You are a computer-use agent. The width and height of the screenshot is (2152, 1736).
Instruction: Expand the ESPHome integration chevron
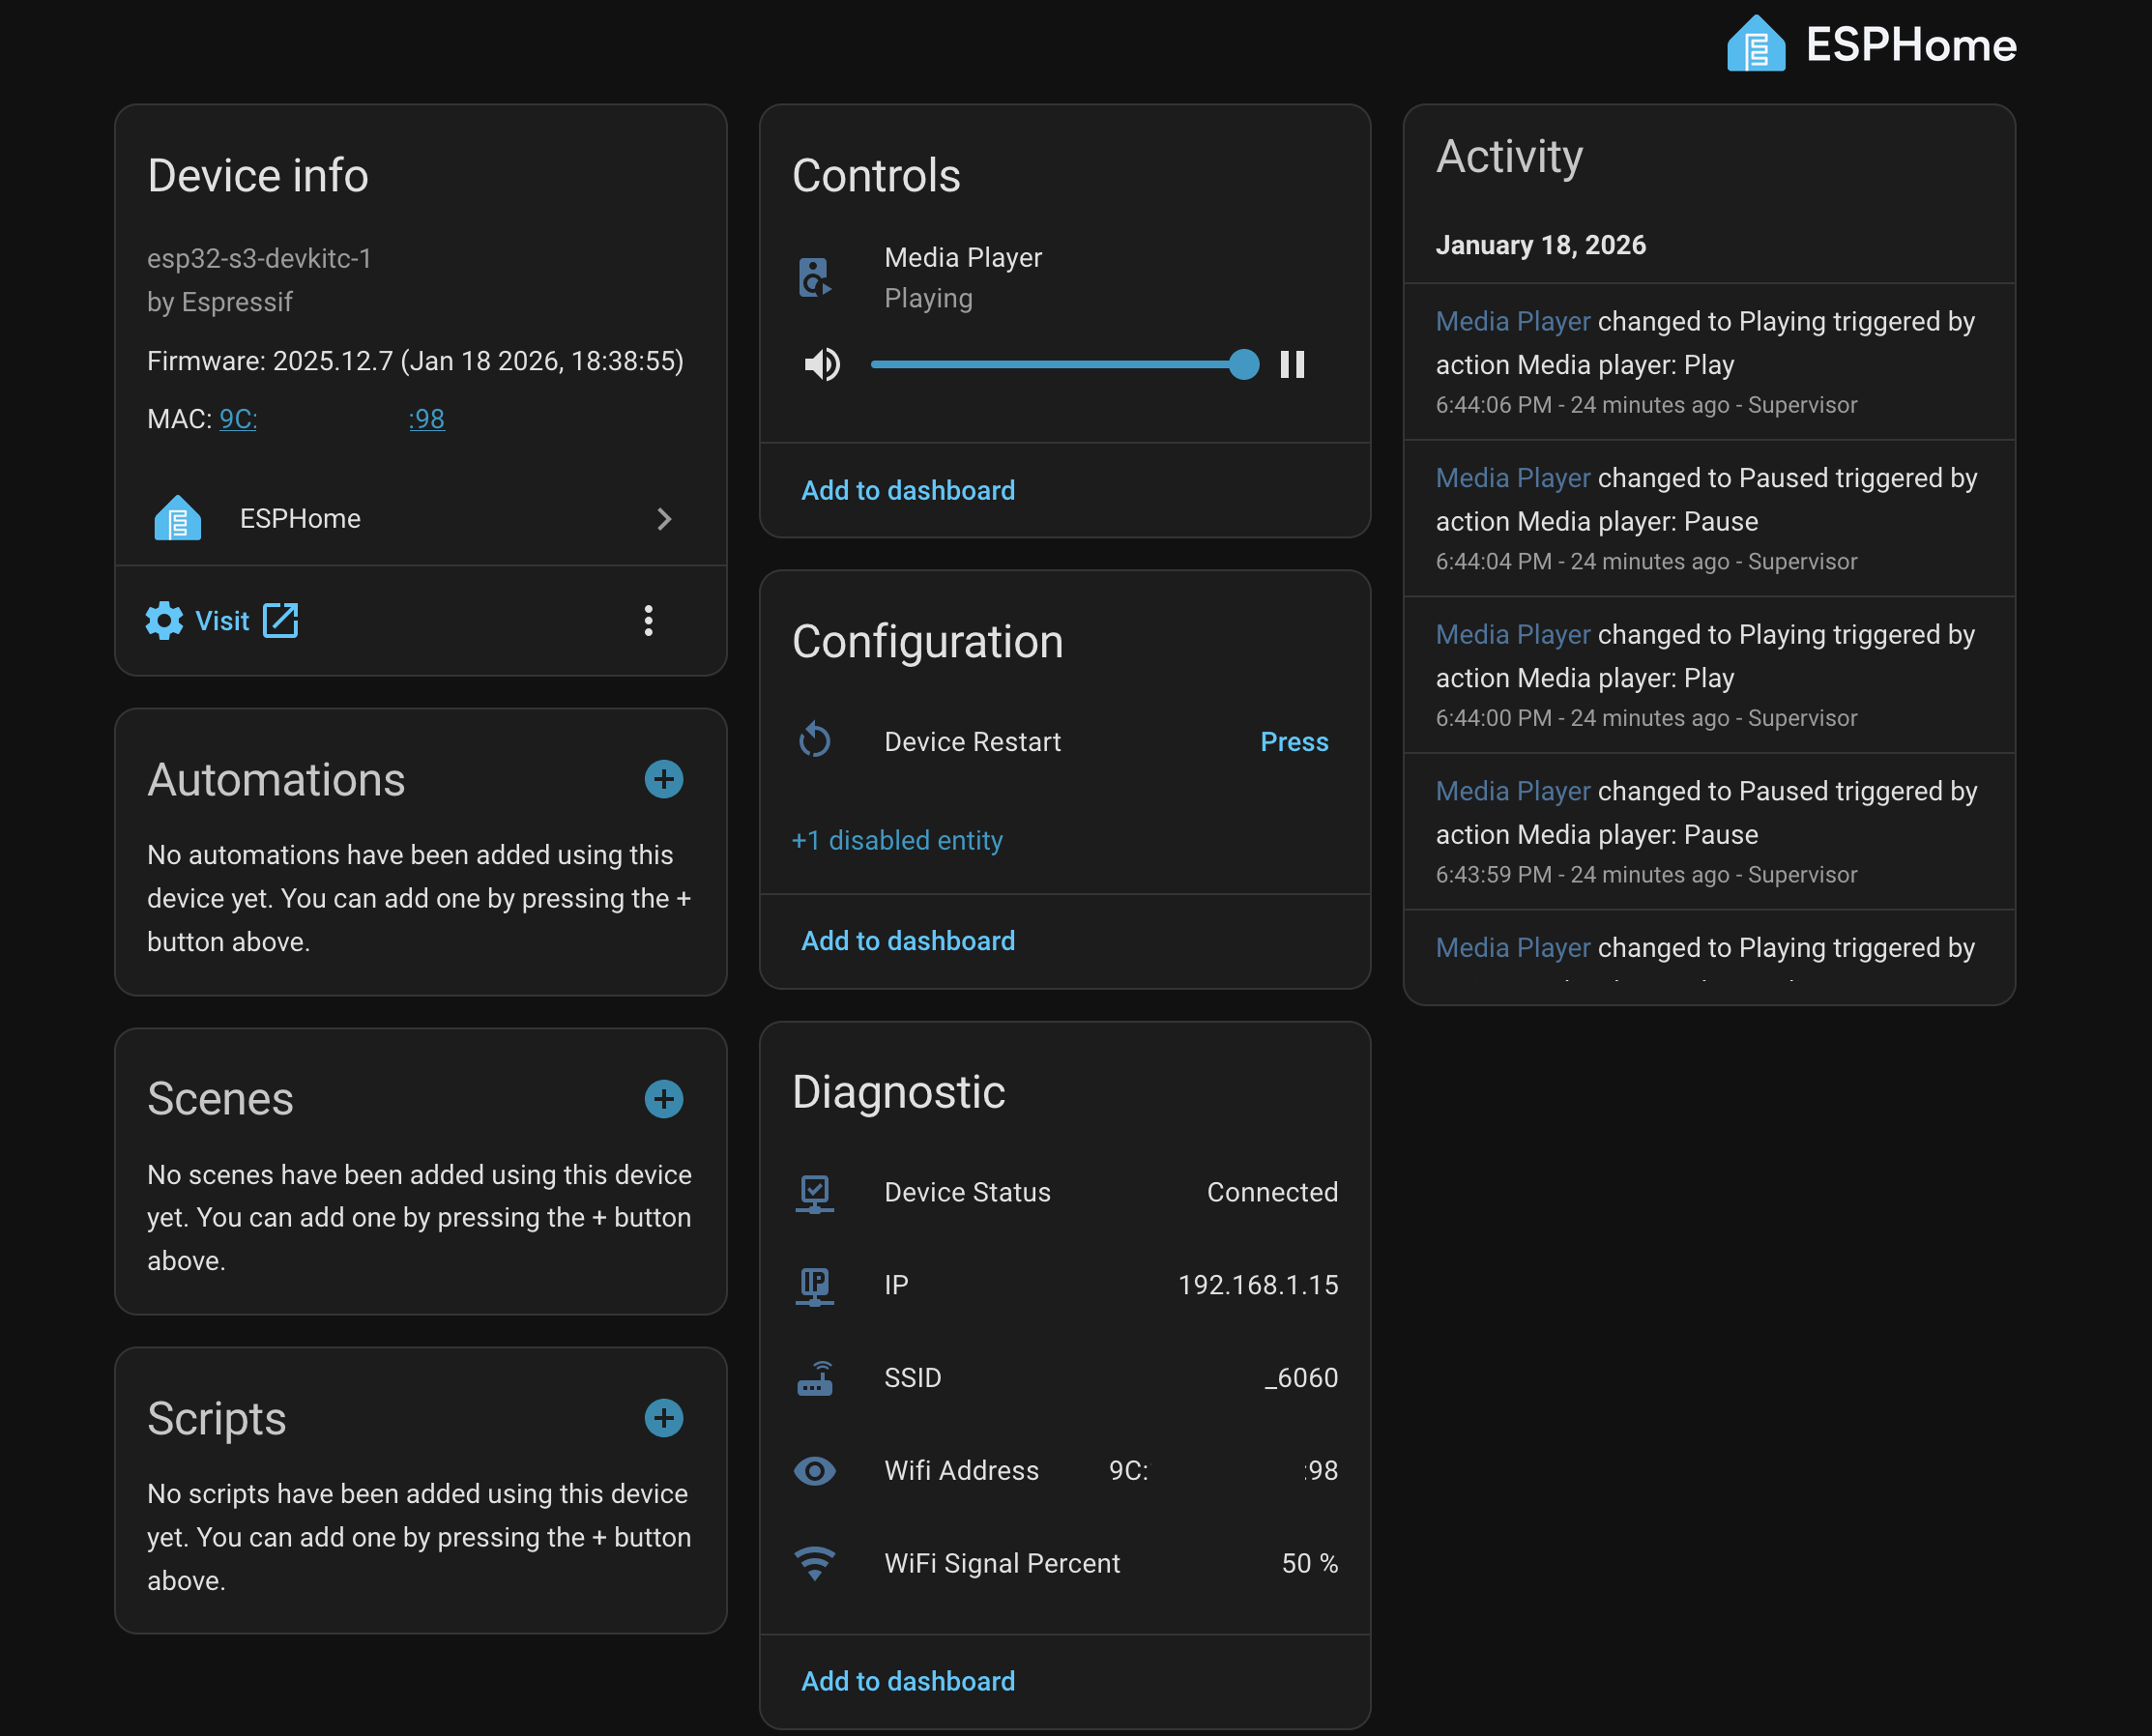(664, 518)
